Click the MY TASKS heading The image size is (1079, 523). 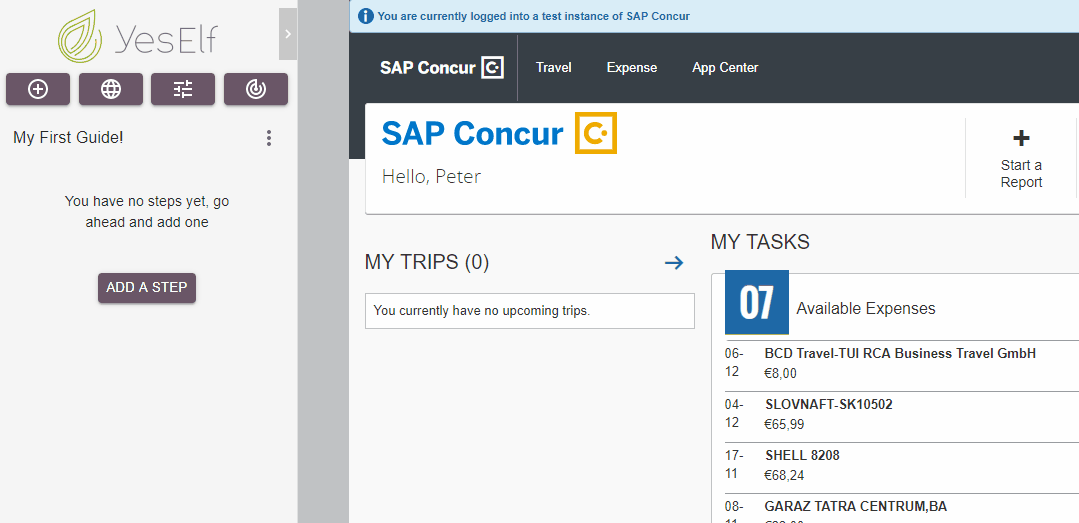(x=760, y=242)
